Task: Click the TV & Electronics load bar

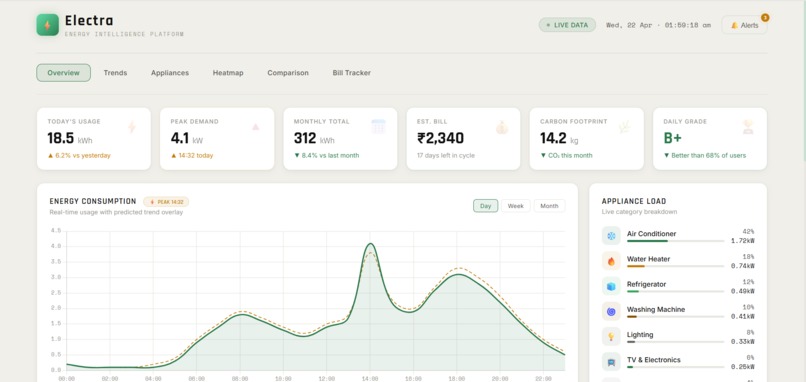Action: pyautogui.click(x=675, y=367)
